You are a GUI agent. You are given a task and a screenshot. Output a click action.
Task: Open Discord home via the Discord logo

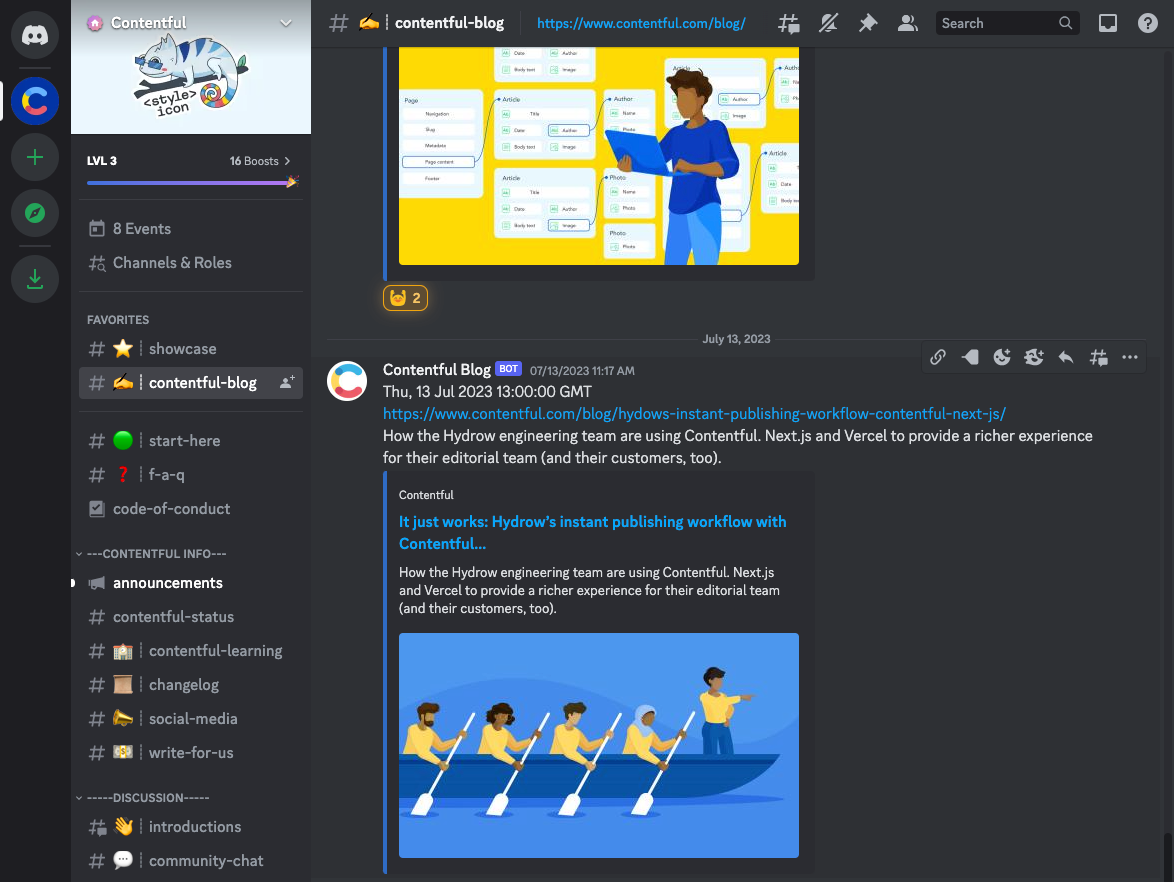(35, 35)
